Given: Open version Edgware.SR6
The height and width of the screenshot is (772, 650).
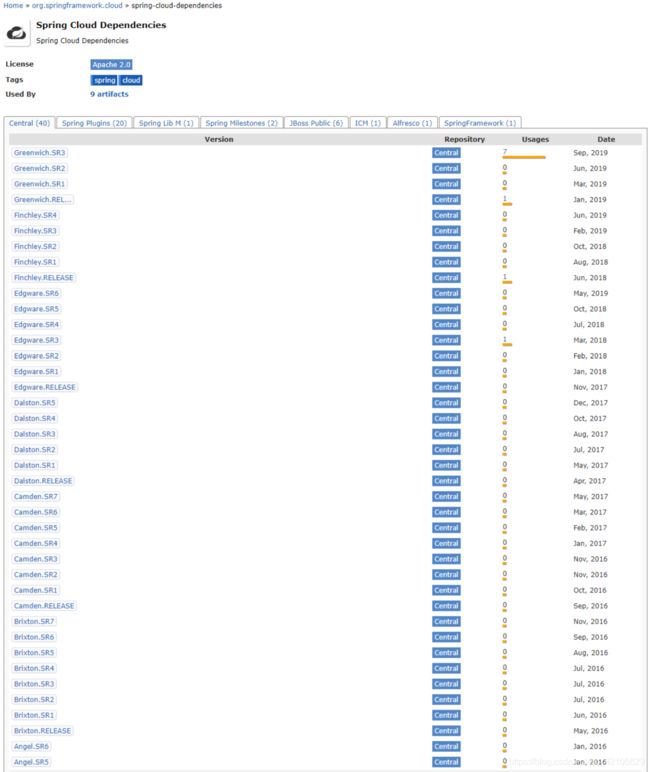Looking at the screenshot, I should [36, 293].
